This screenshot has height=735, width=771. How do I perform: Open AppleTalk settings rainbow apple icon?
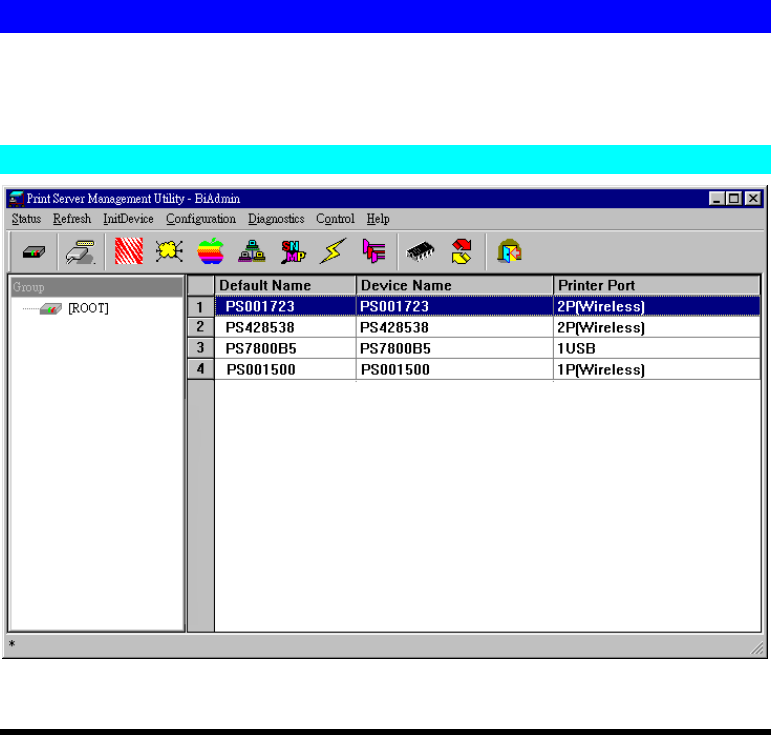pos(210,251)
